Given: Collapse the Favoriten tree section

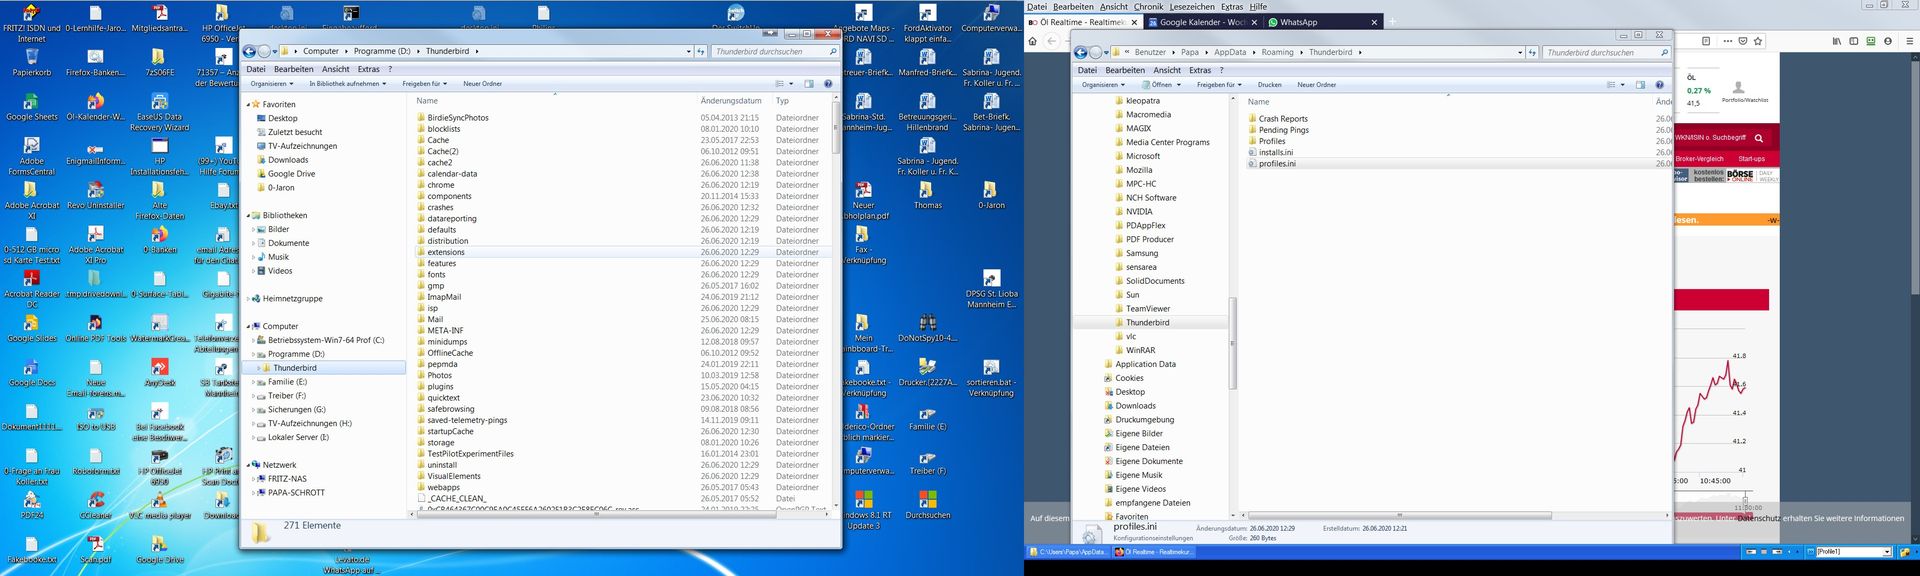Looking at the screenshot, I should 249,105.
